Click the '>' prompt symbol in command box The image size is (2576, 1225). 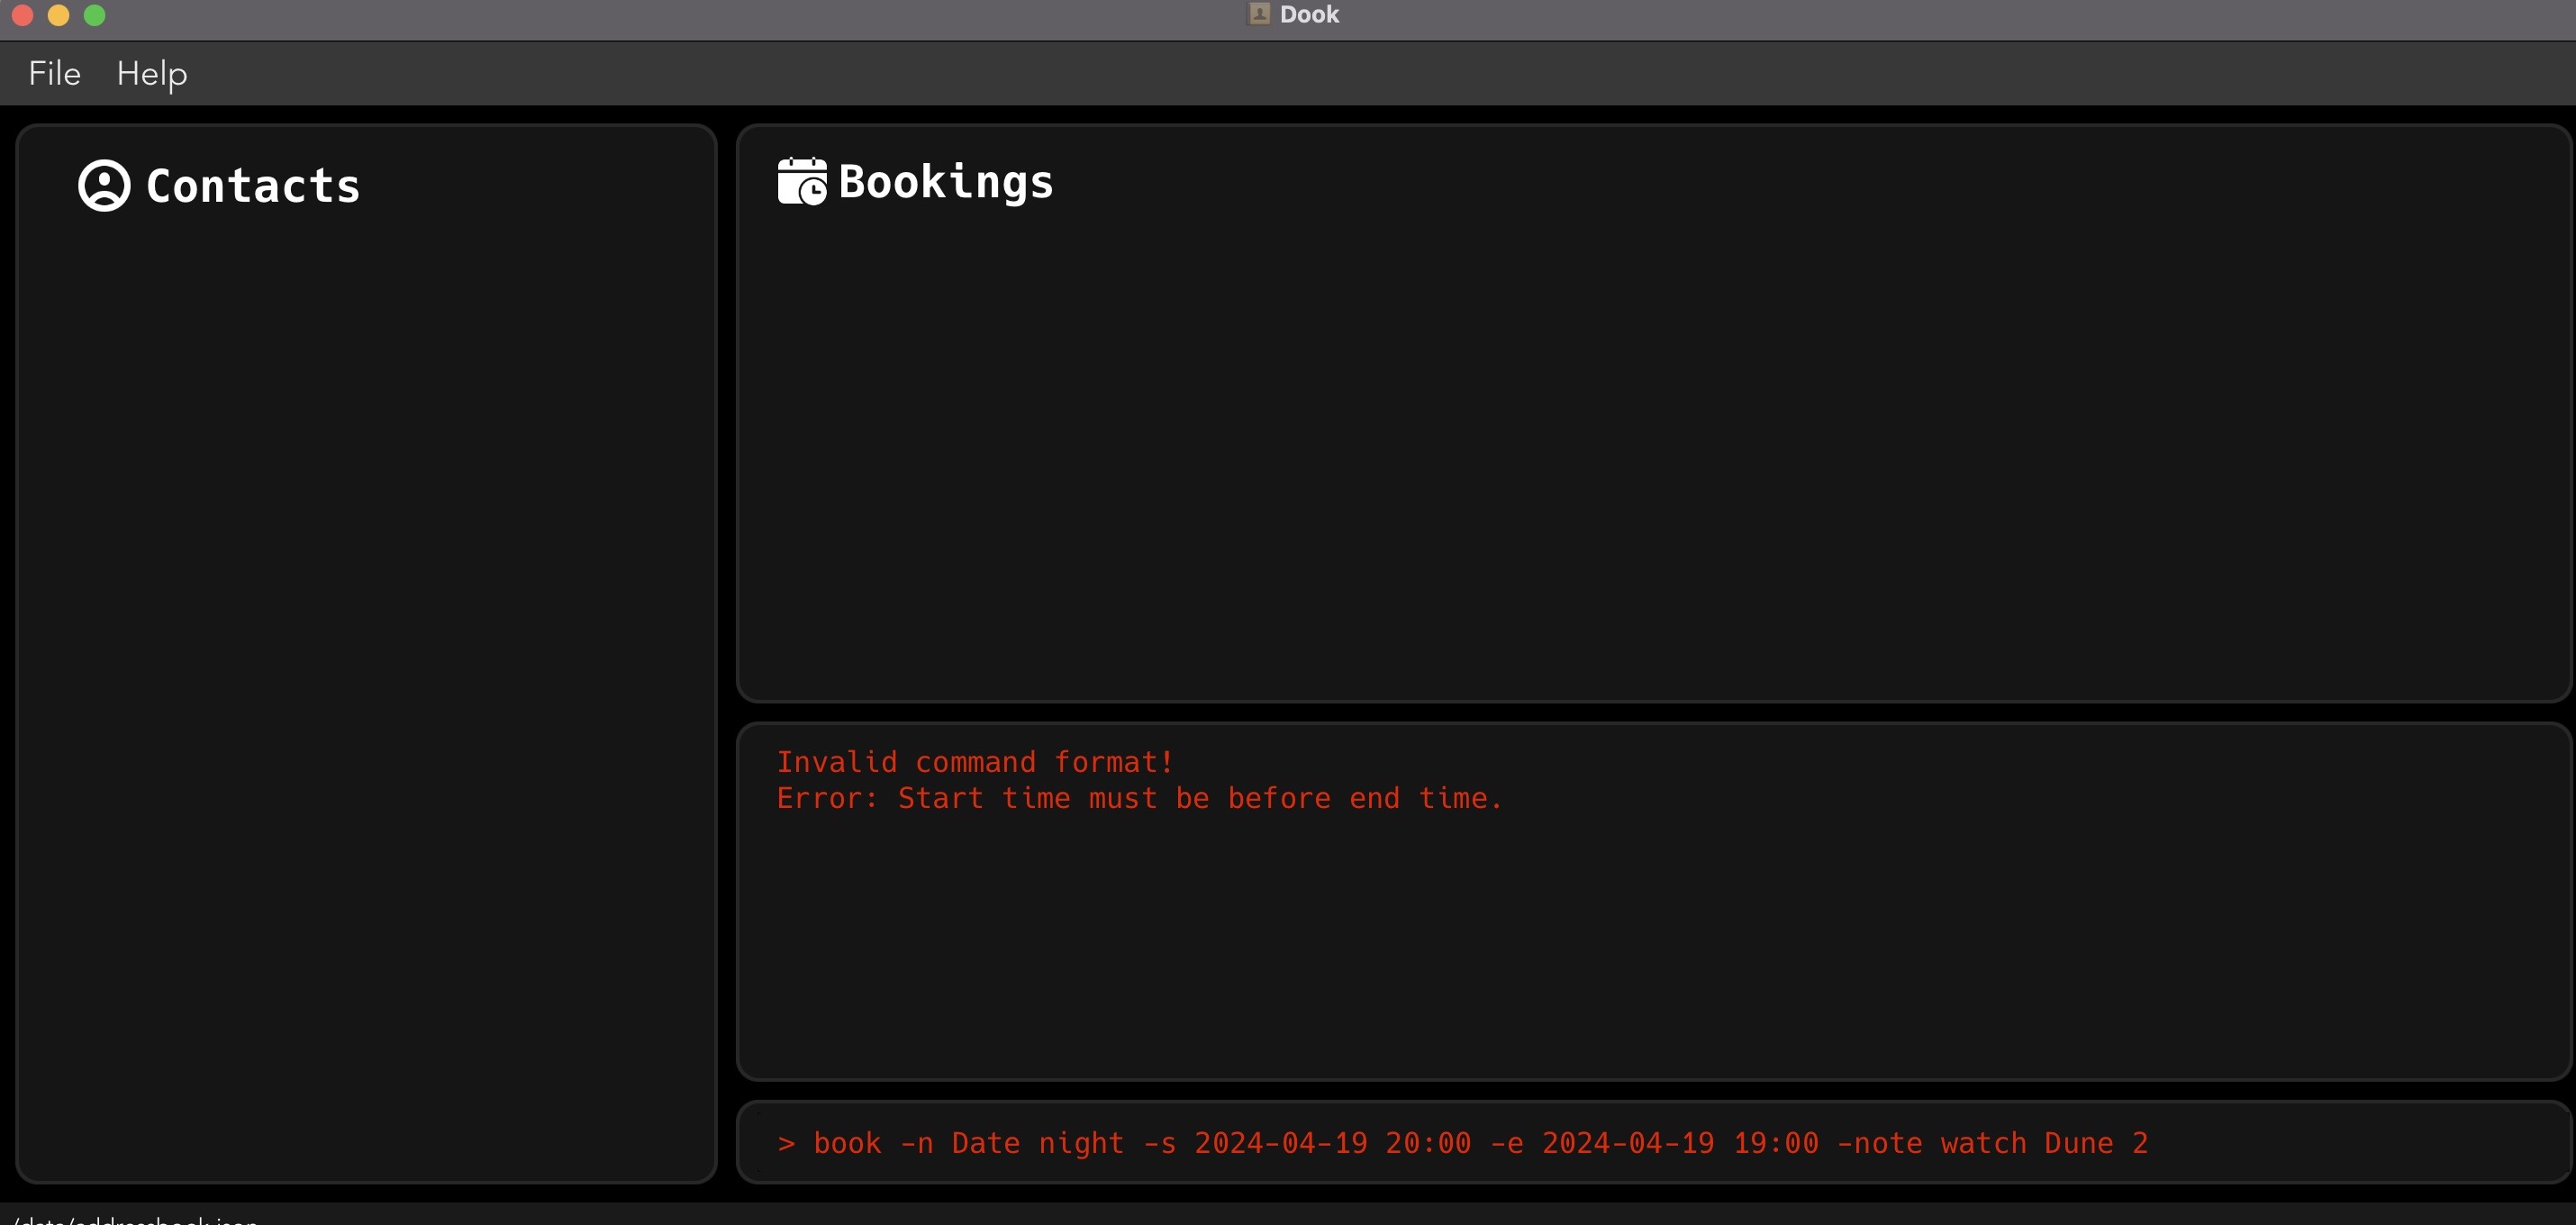(786, 1143)
